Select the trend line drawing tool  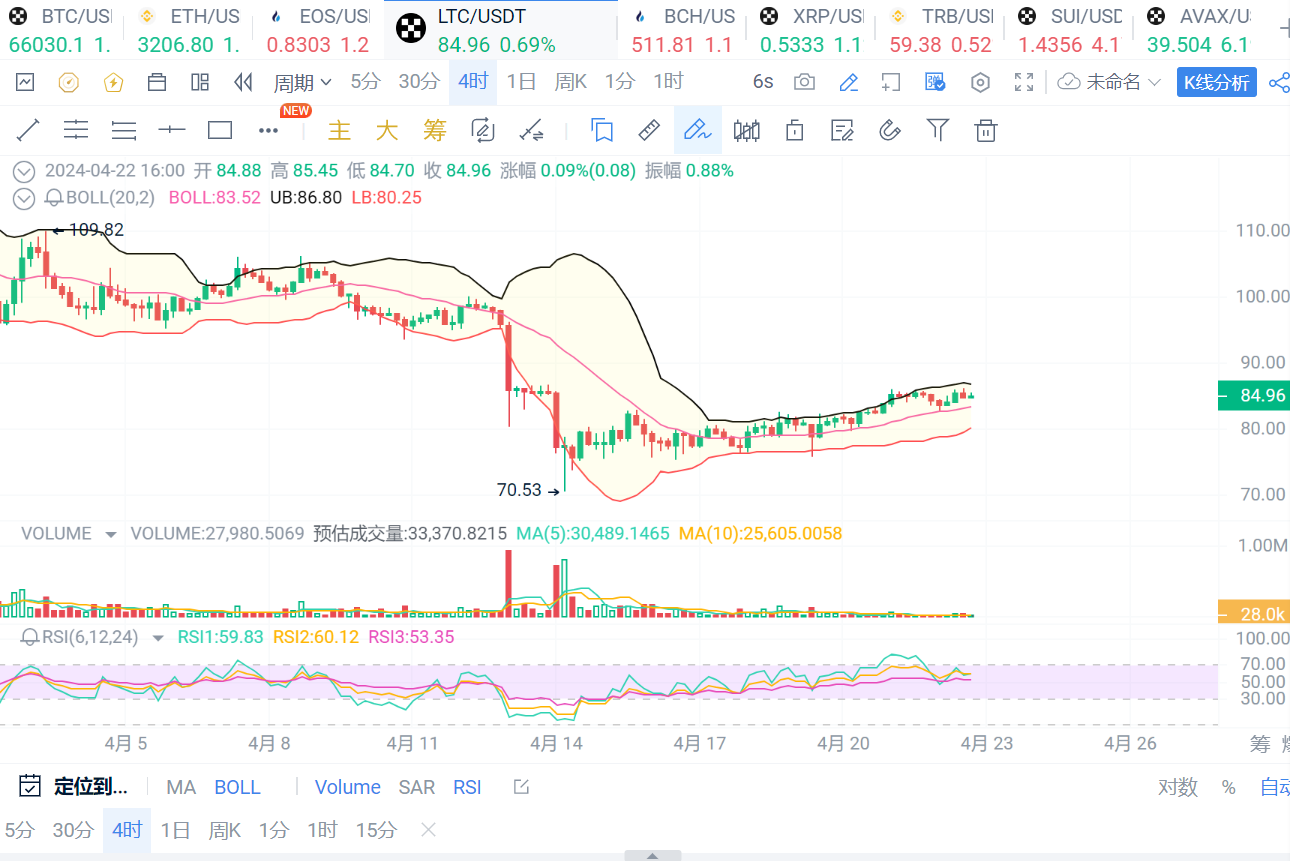click(27, 130)
